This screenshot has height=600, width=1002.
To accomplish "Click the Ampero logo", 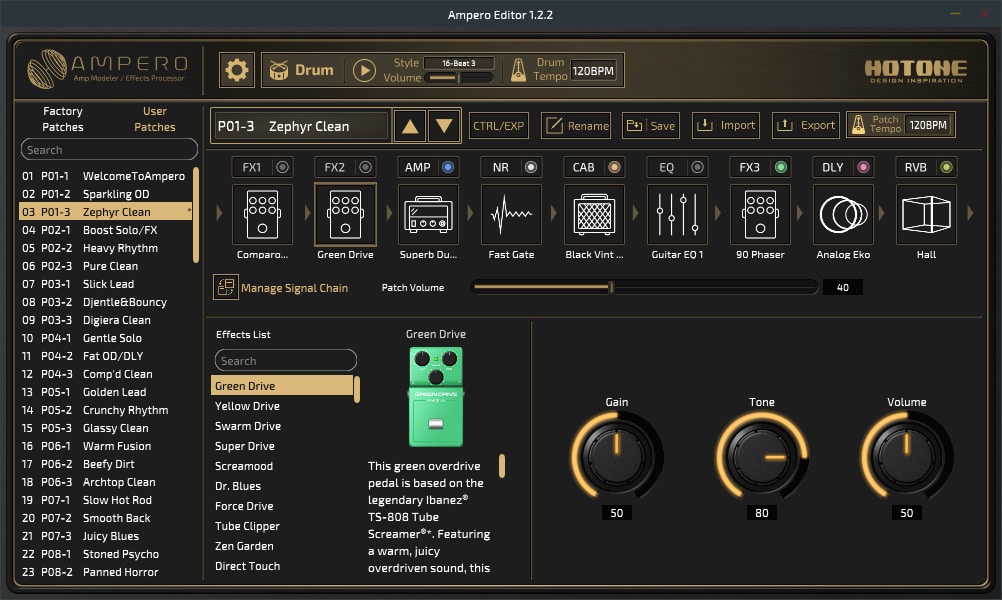I will pyautogui.click(x=108, y=68).
